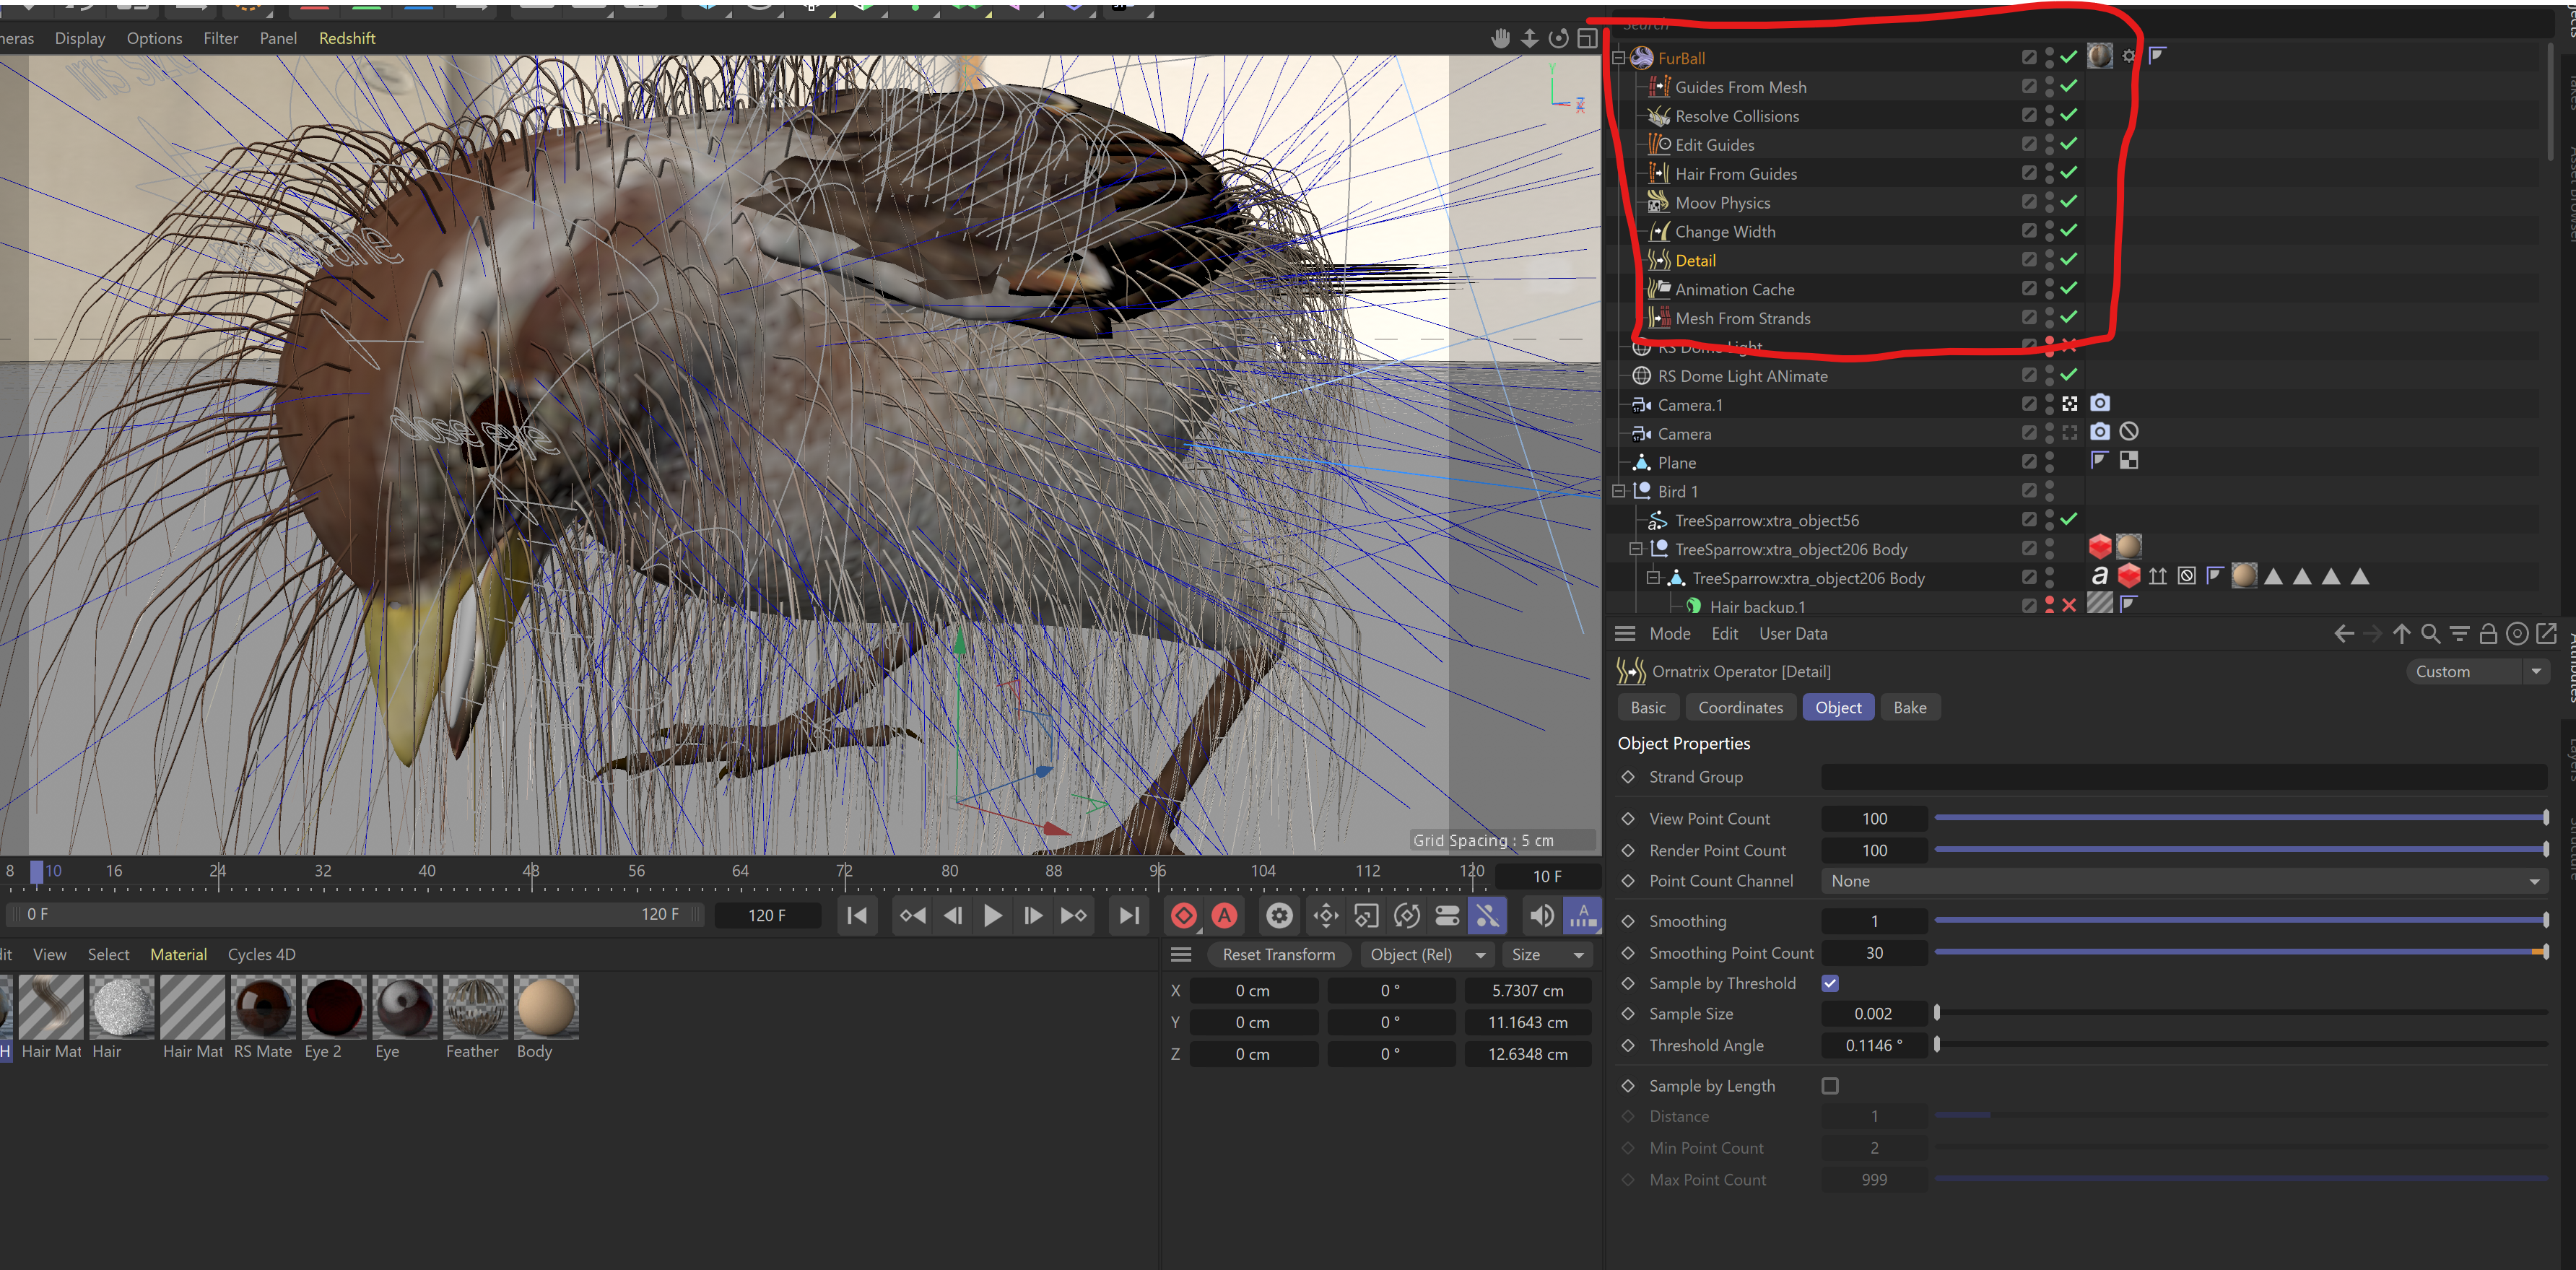Click the Play forward button
Image resolution: width=2576 pixels, height=1270 pixels.
pos(992,915)
